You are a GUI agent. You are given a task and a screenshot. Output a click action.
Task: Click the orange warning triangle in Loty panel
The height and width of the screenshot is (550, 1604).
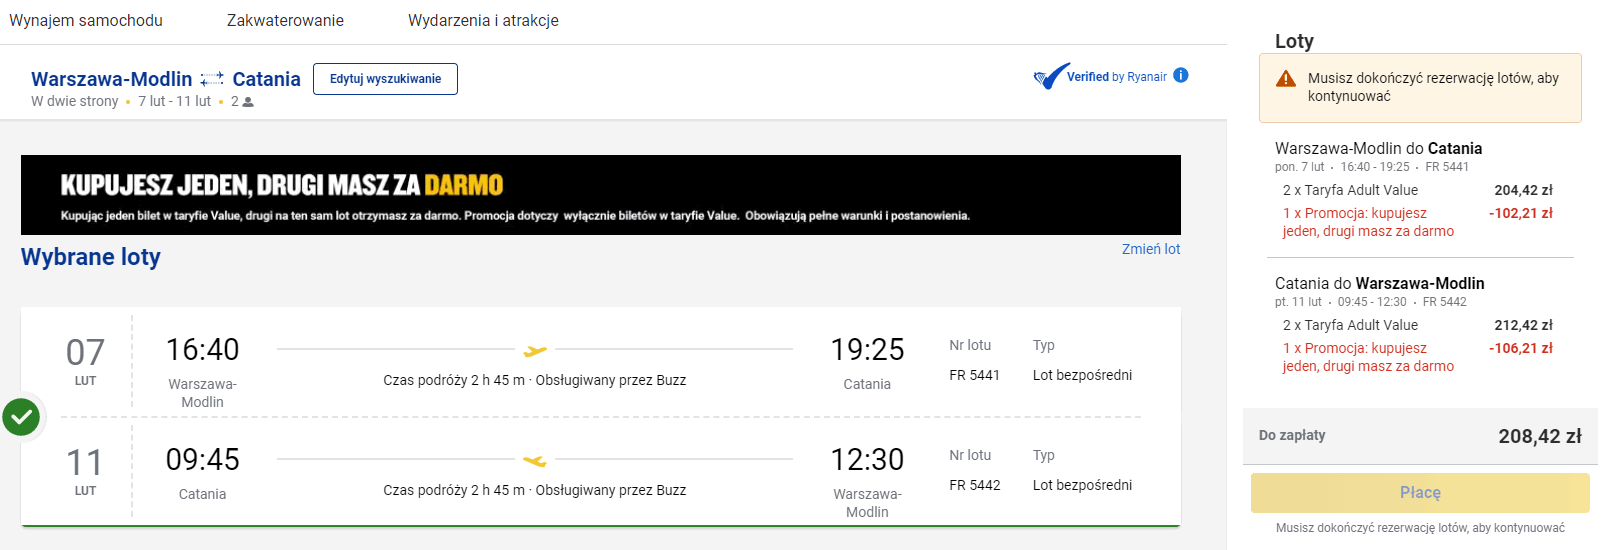[x=1286, y=79]
